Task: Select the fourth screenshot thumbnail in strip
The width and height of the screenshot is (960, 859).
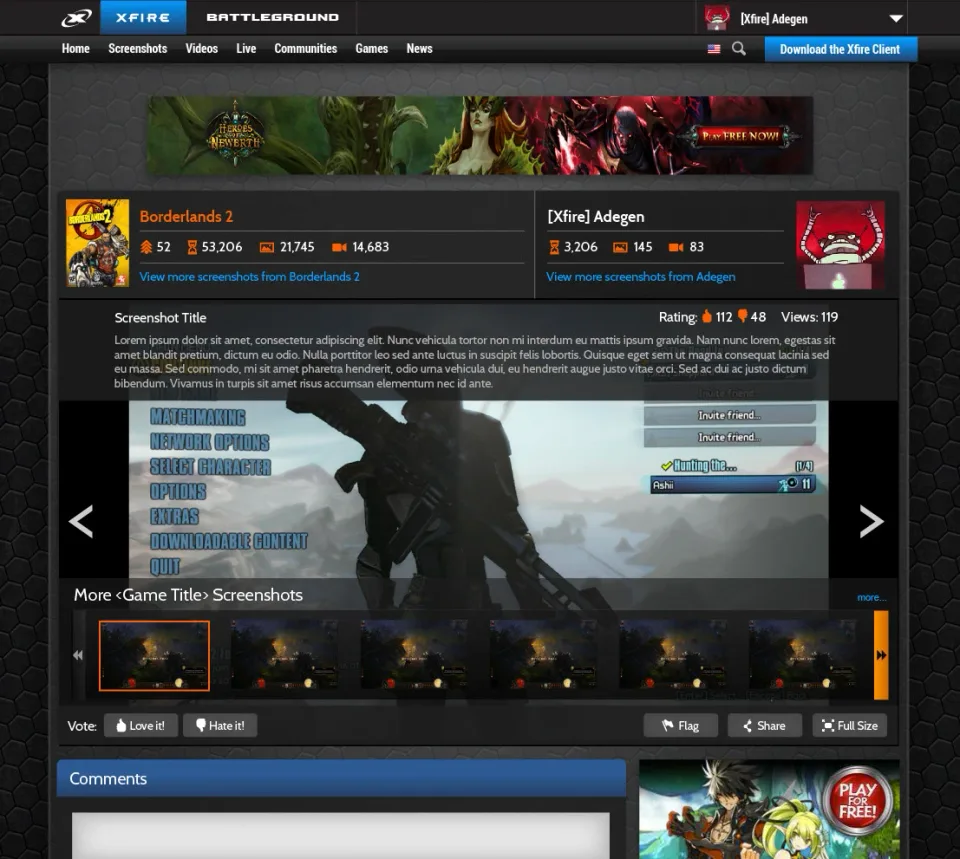Action: click(x=543, y=656)
